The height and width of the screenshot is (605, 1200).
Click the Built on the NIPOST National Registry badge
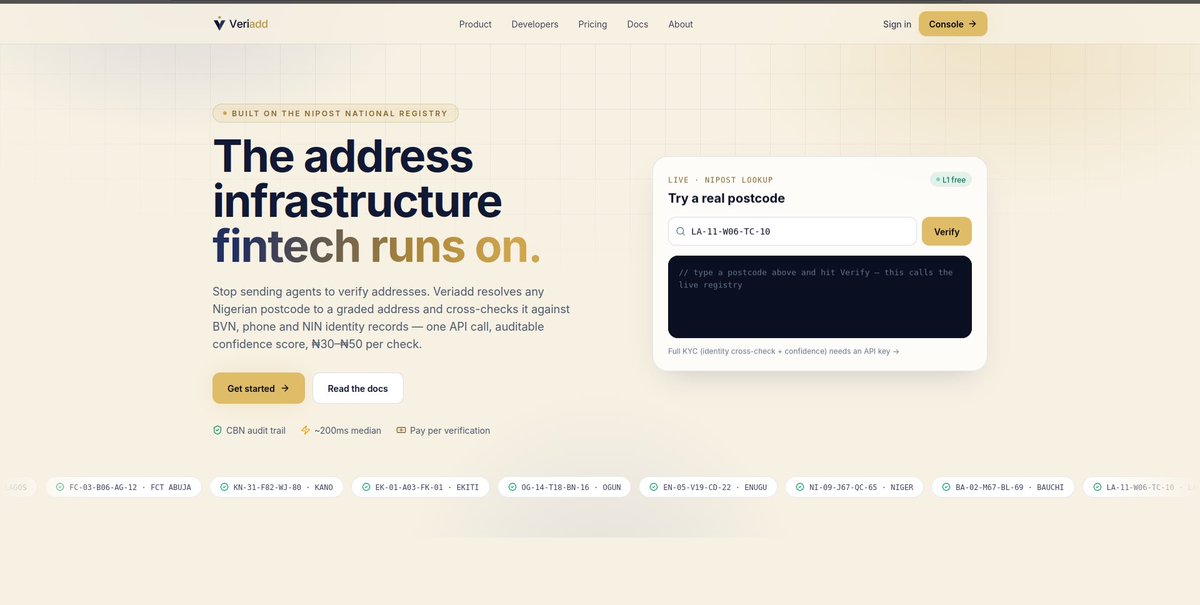click(335, 113)
